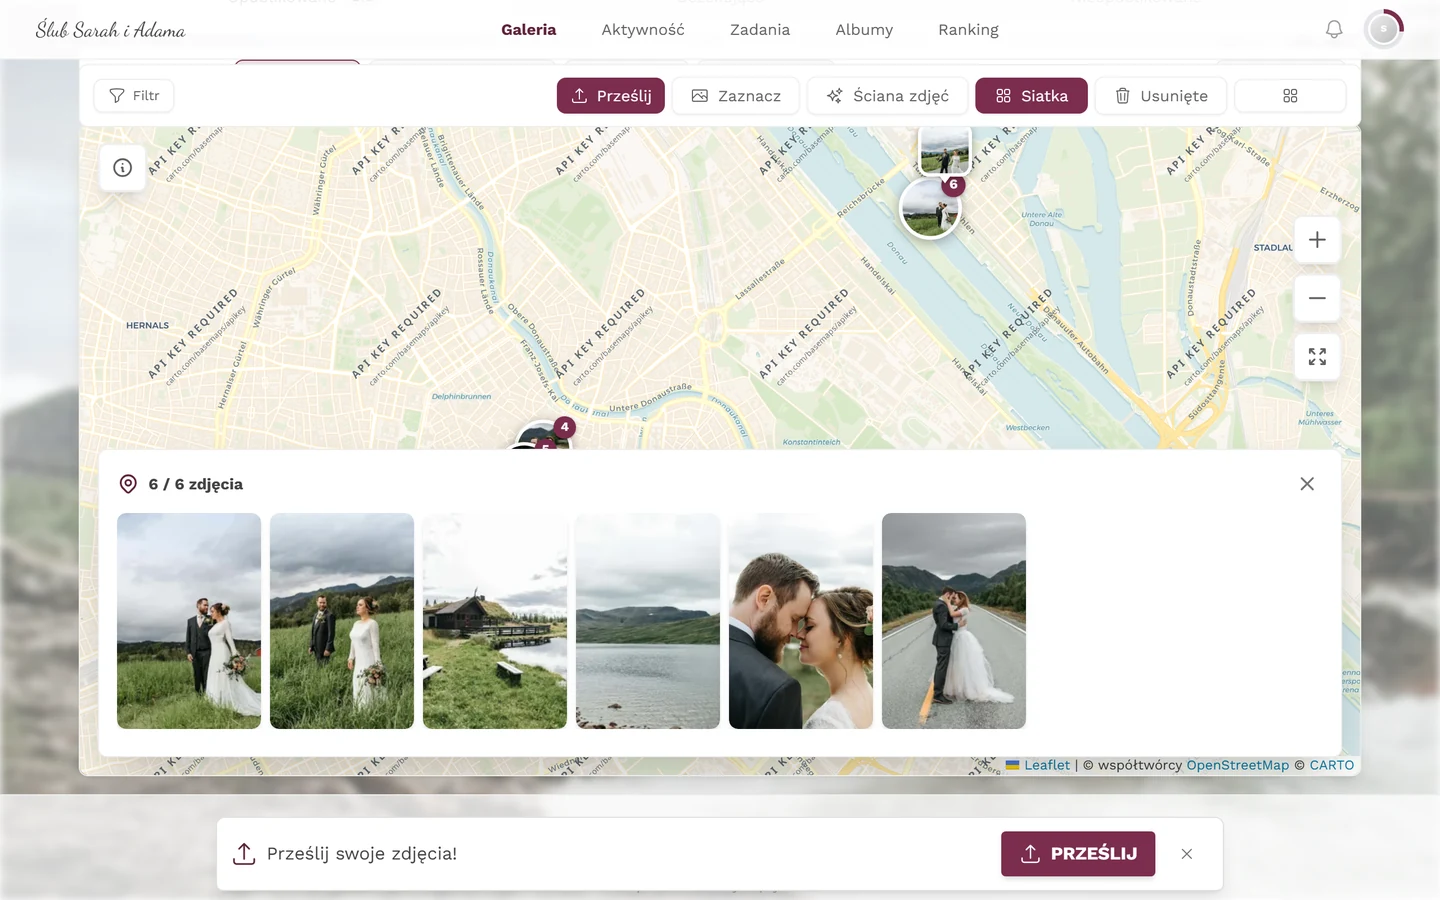
Task: Open the couple standing in field photo
Action: tap(189, 621)
